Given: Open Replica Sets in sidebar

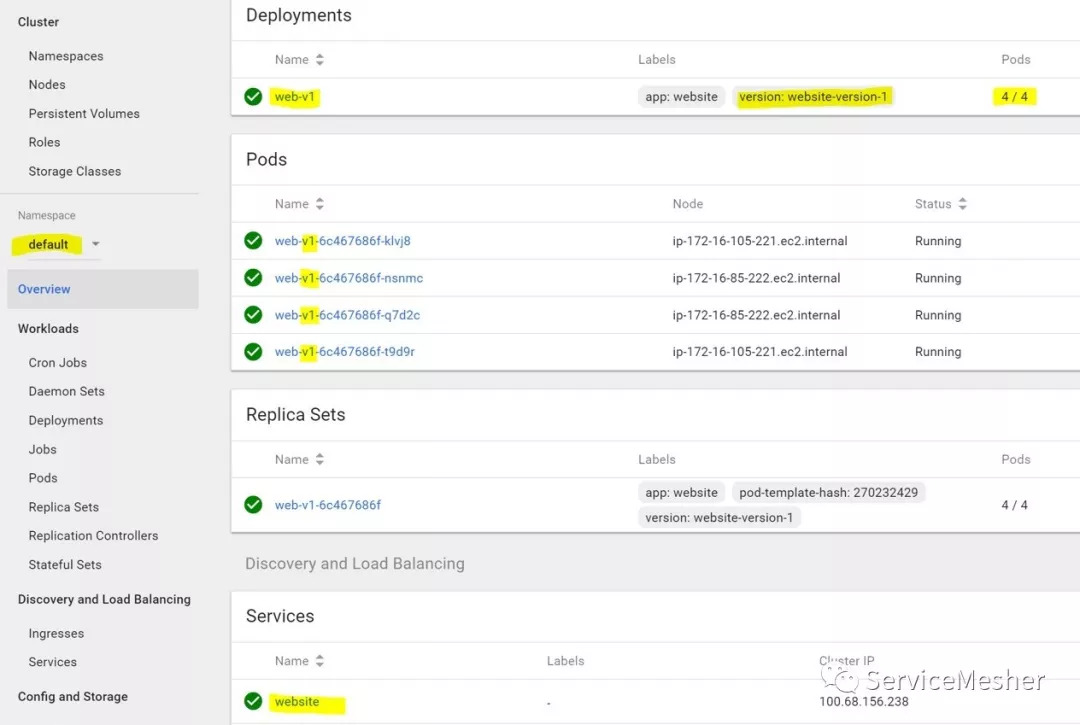Looking at the screenshot, I should [63, 507].
